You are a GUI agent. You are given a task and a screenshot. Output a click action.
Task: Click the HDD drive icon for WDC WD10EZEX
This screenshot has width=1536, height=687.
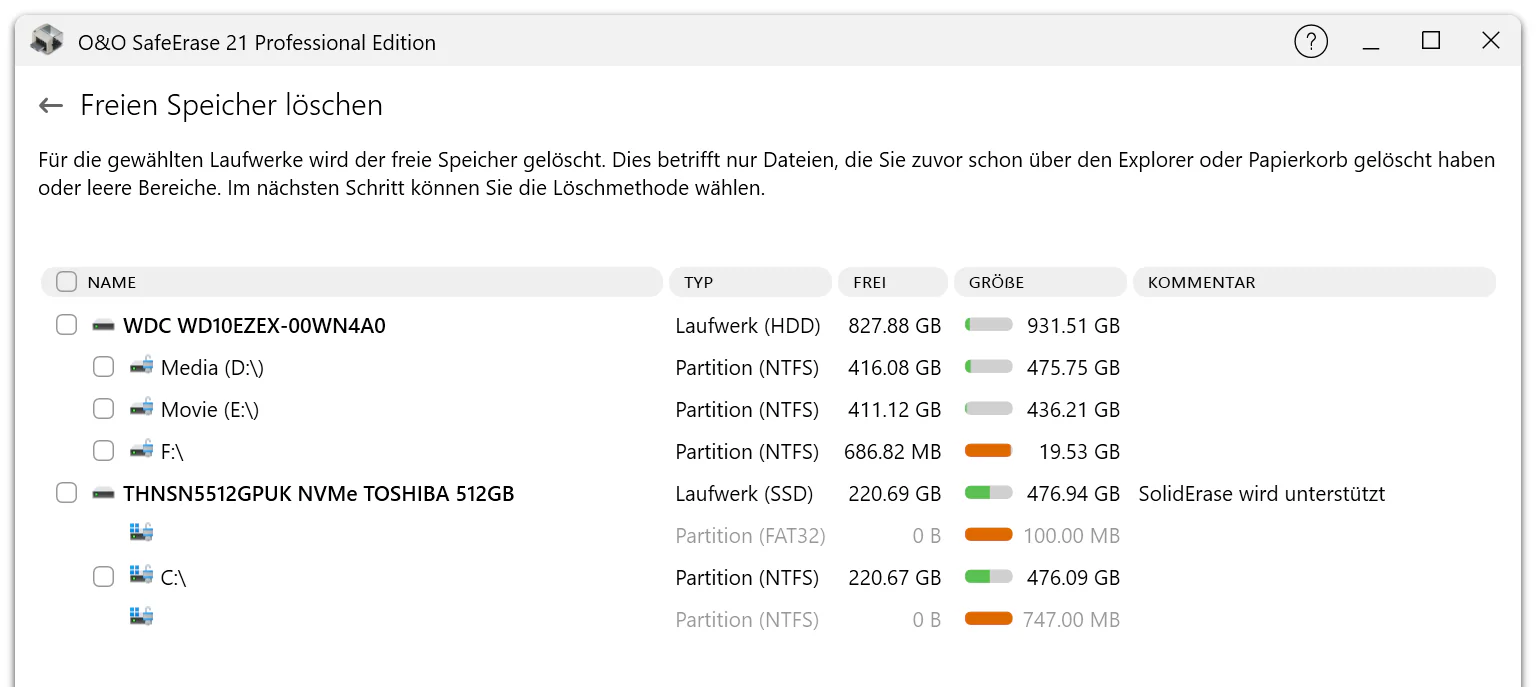click(104, 326)
